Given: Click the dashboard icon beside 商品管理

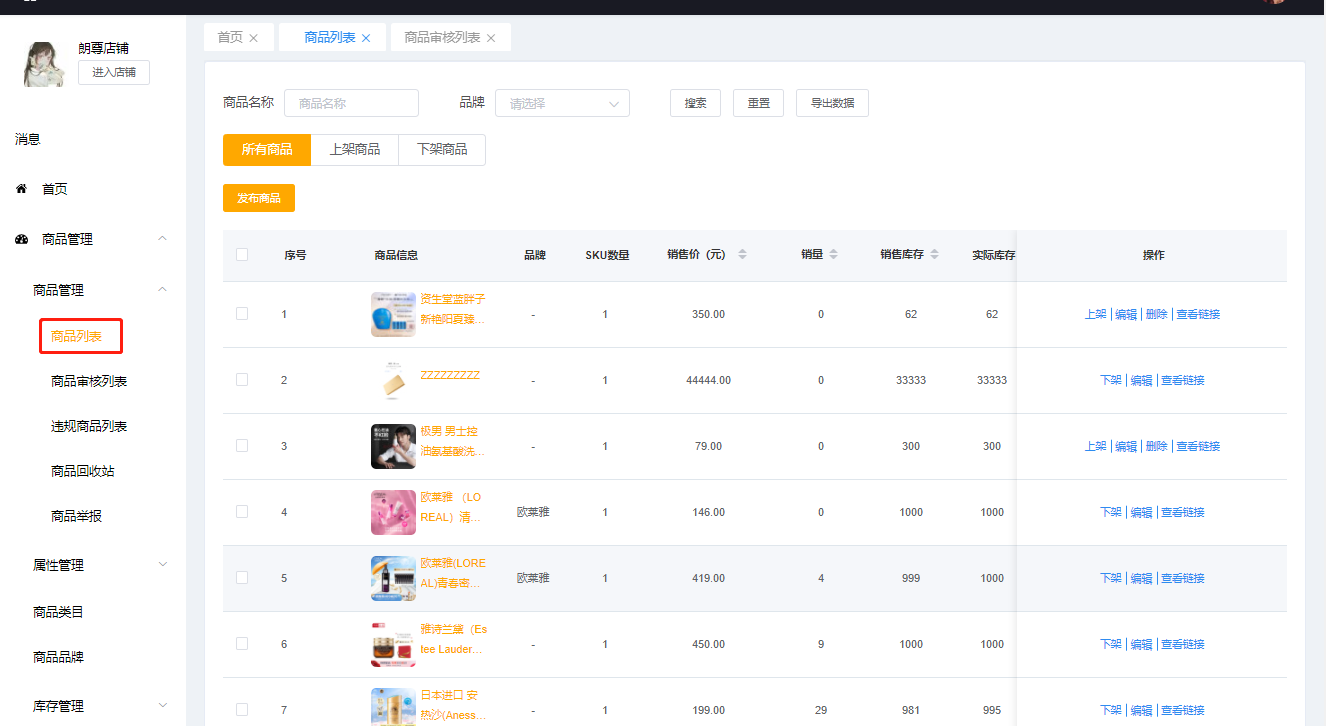Looking at the screenshot, I should [x=21, y=239].
